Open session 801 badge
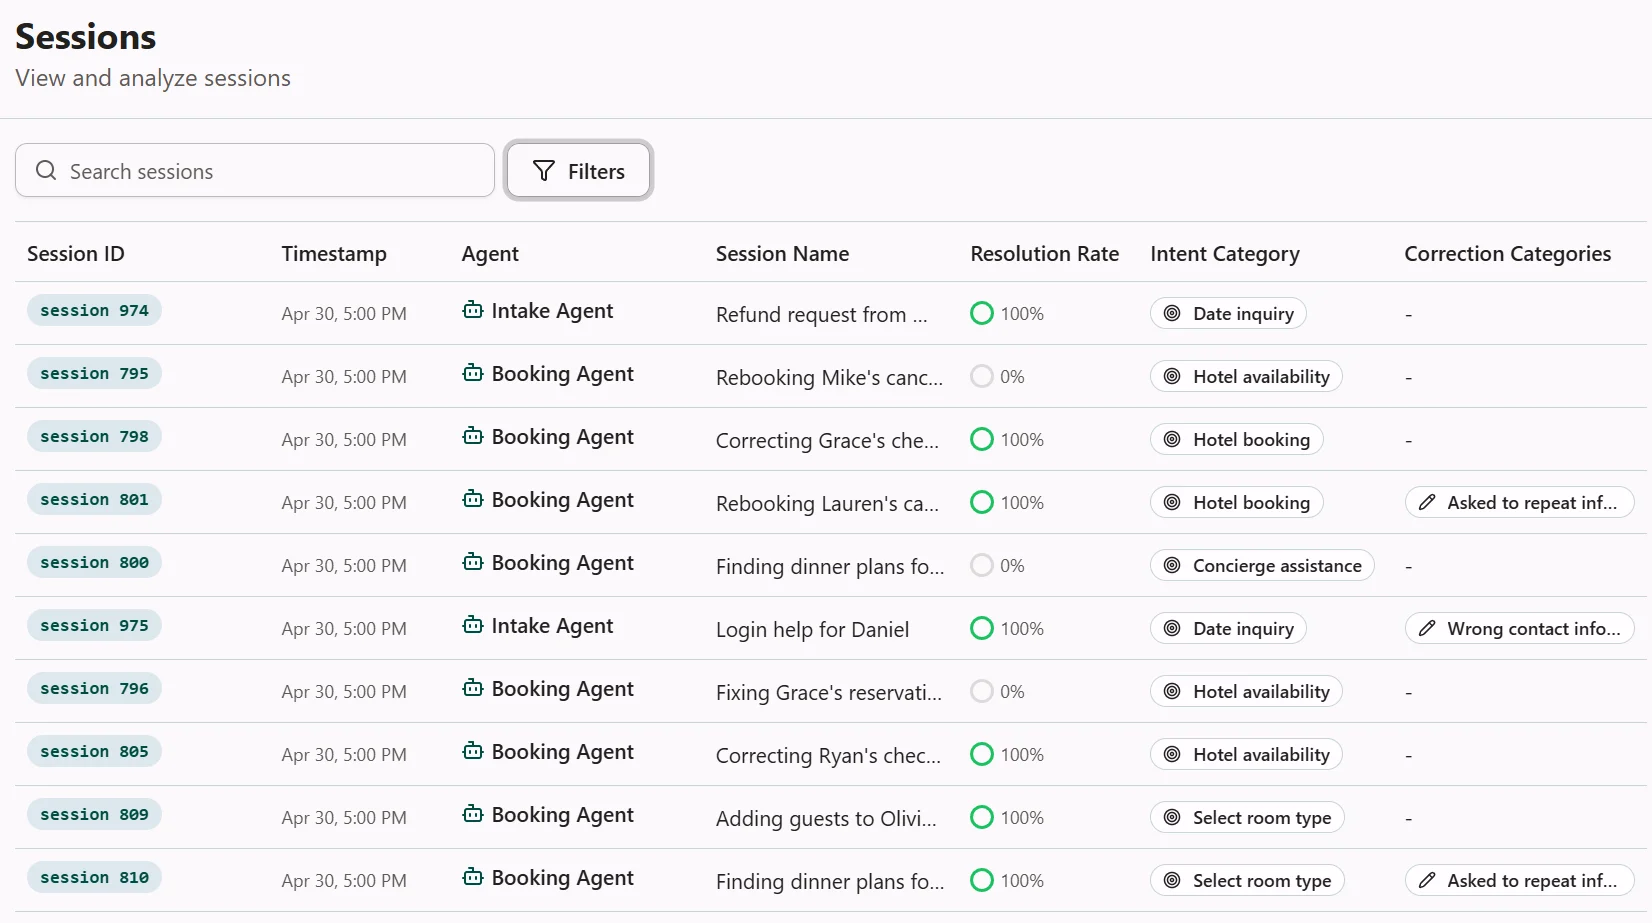1652x923 pixels. click(x=94, y=500)
